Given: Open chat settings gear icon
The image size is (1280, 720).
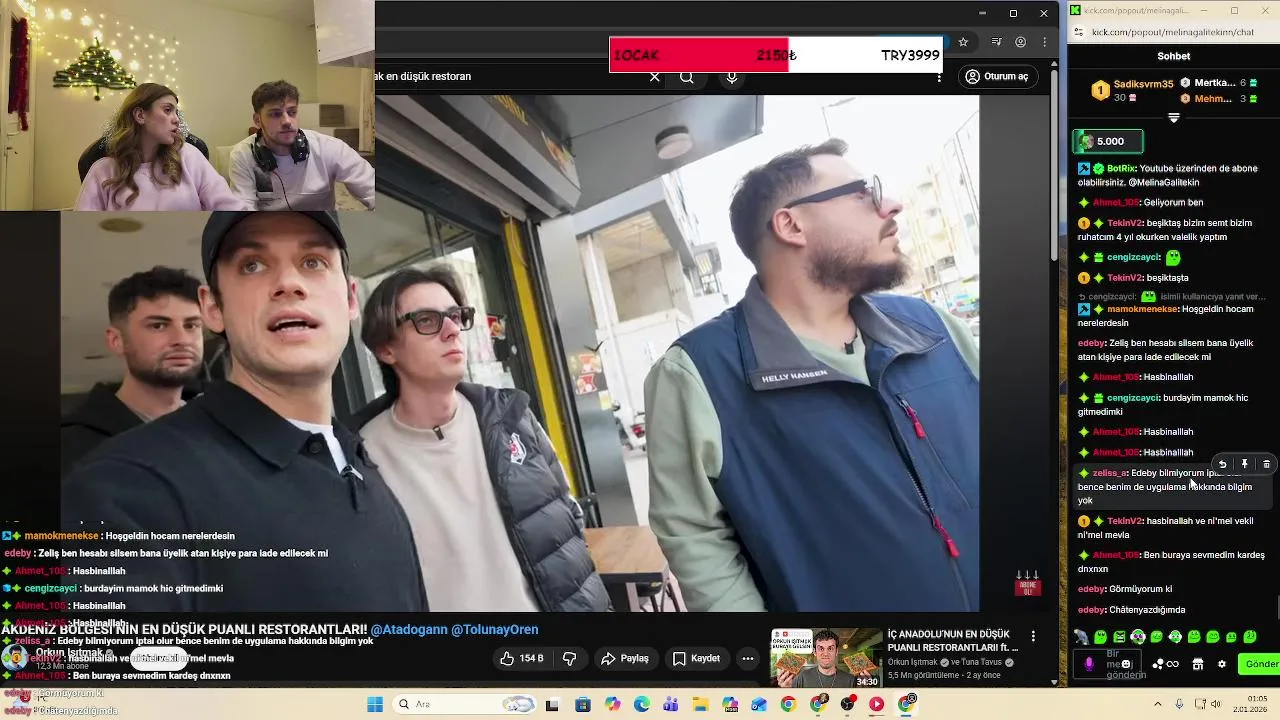Looking at the screenshot, I should pos(1221,664).
